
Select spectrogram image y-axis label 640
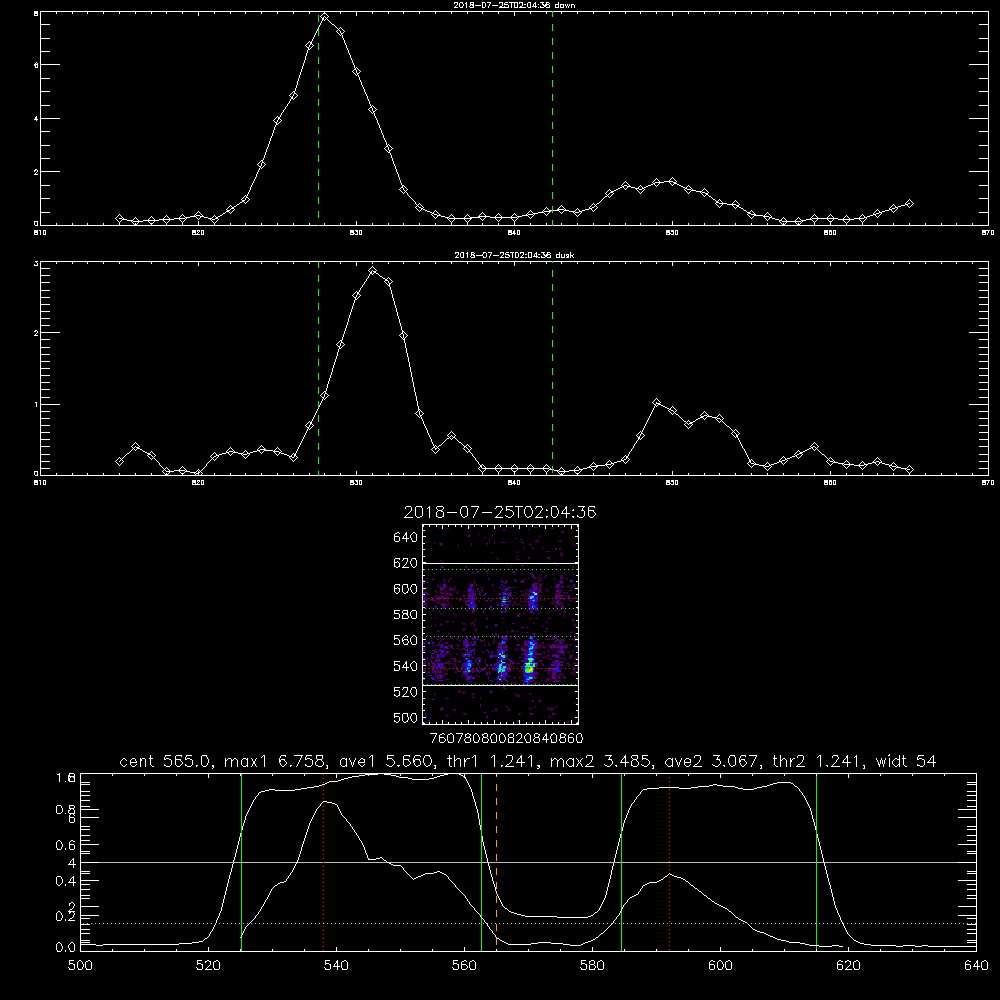[x=406, y=538]
